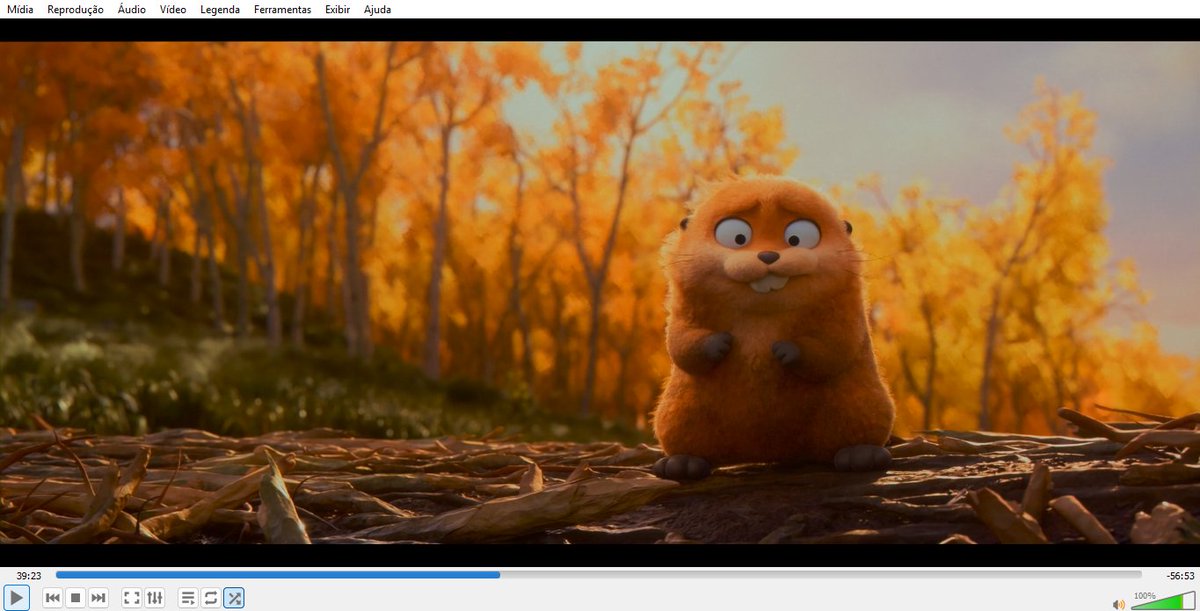1200x611 pixels.
Task: Adjust the volume slider at 100%
Action: 1162,601
